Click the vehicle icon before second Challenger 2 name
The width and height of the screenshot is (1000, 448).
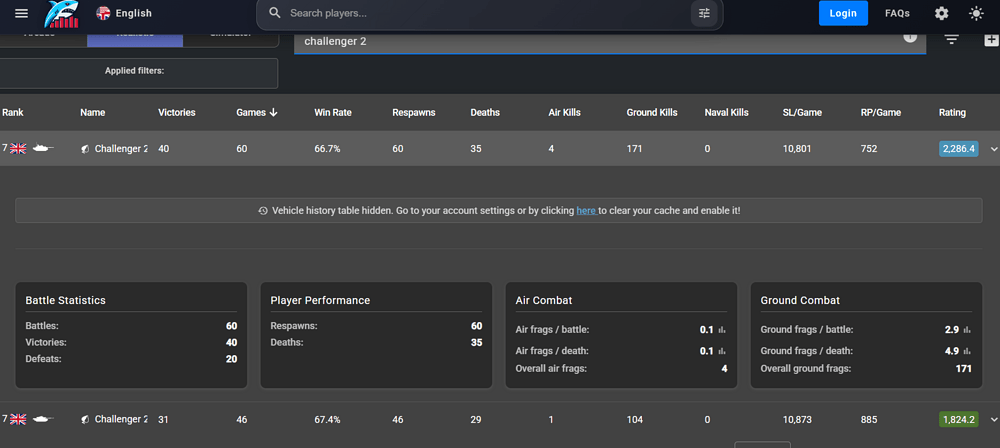point(85,419)
